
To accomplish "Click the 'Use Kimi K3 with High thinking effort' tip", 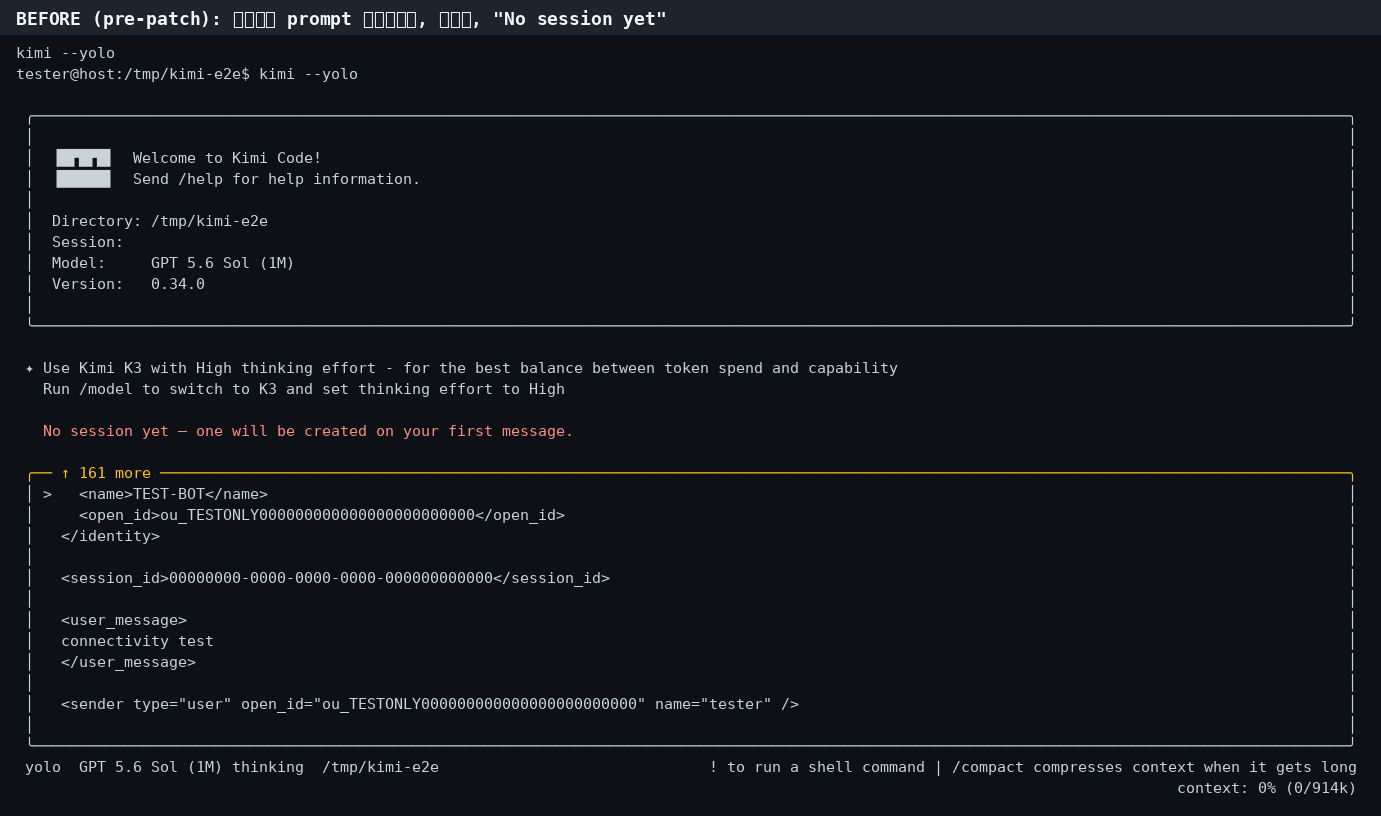I will click(470, 368).
